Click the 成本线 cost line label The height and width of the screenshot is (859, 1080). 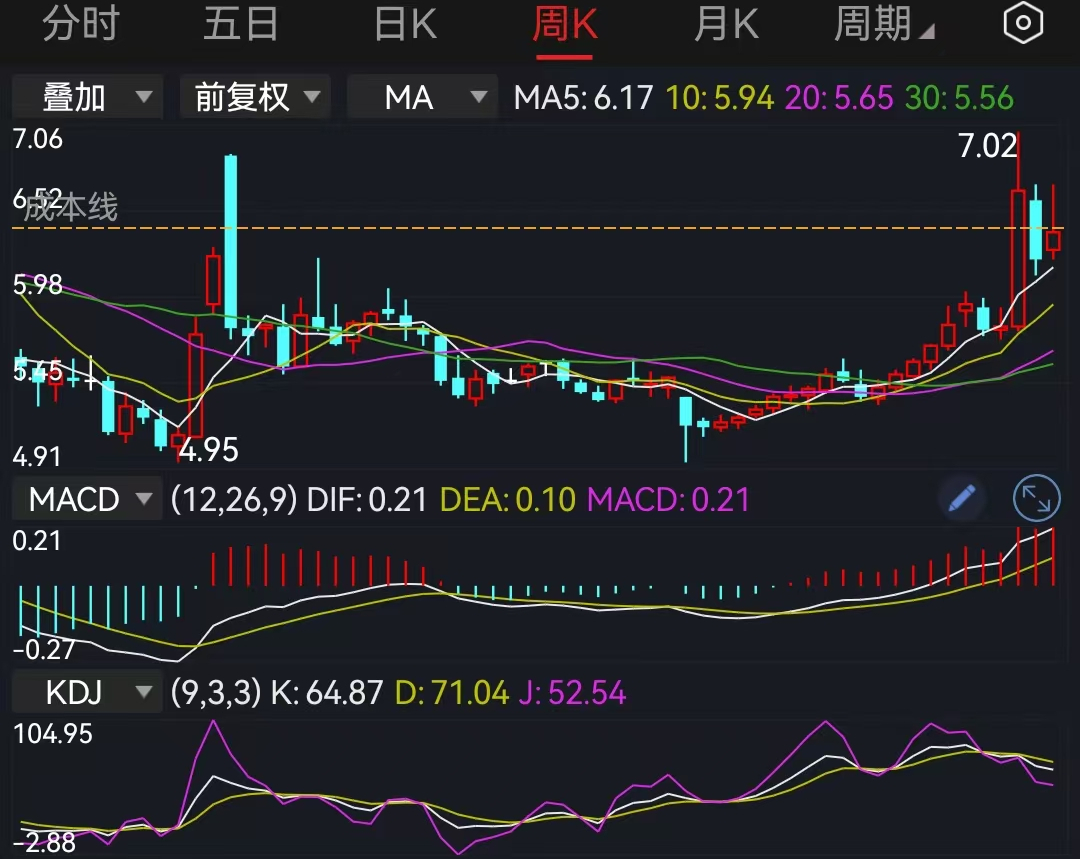pyautogui.click(x=72, y=209)
